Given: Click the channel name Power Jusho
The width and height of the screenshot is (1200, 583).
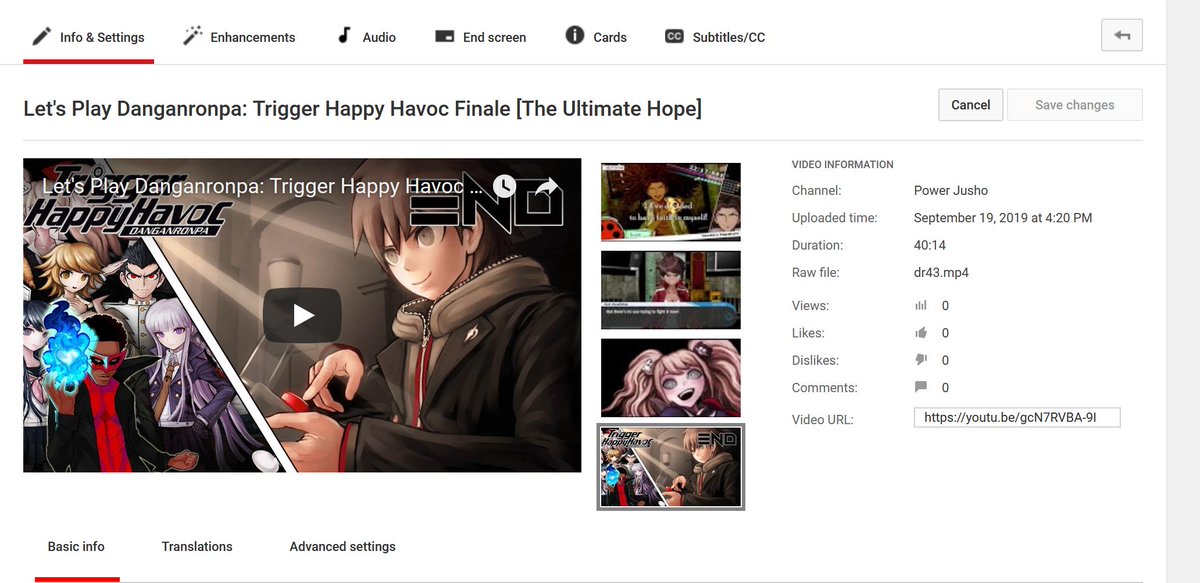Looking at the screenshot, I should [x=951, y=190].
